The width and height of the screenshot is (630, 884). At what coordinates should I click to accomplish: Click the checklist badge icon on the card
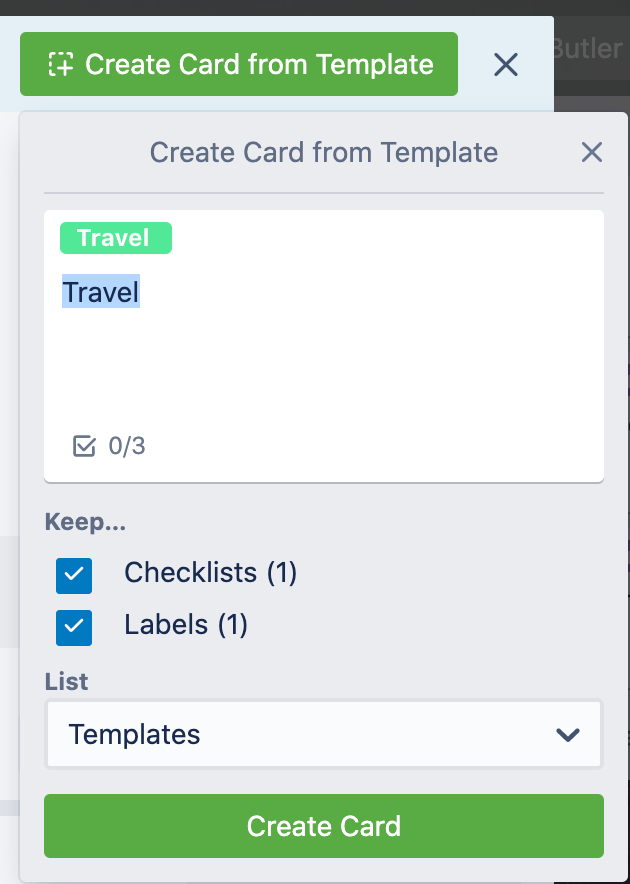84,446
